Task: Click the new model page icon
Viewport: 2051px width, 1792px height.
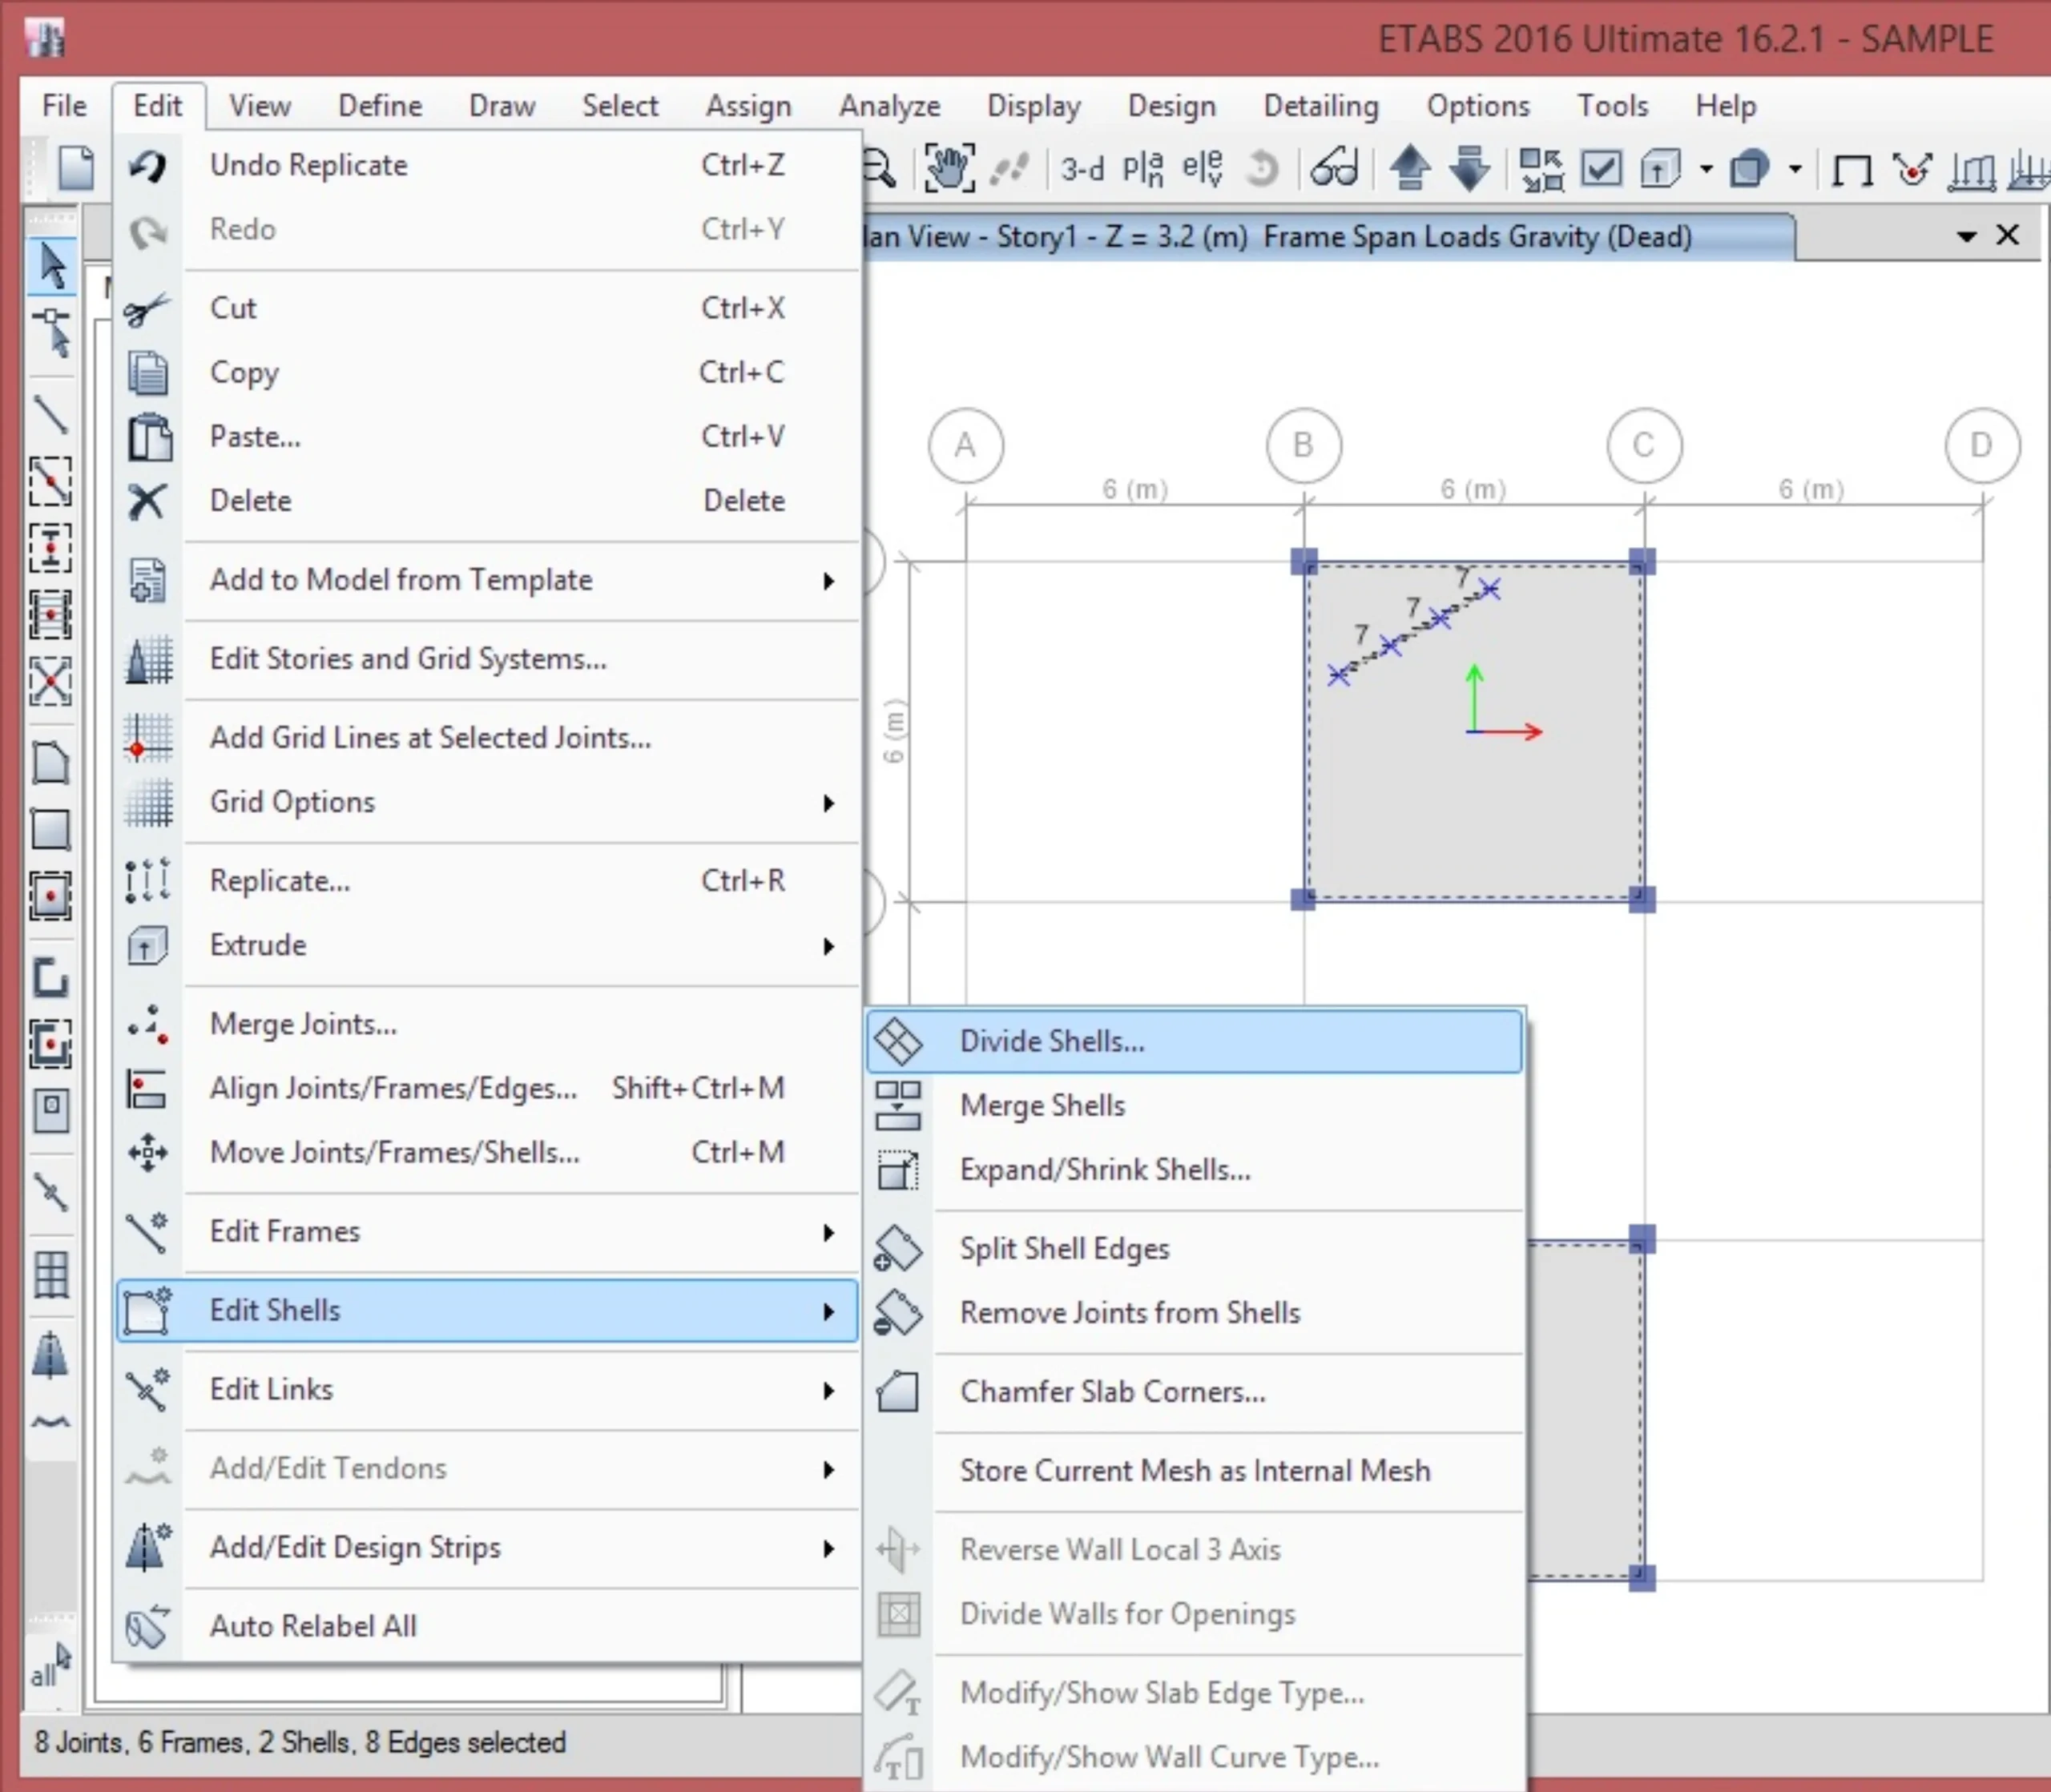Action: (x=76, y=168)
